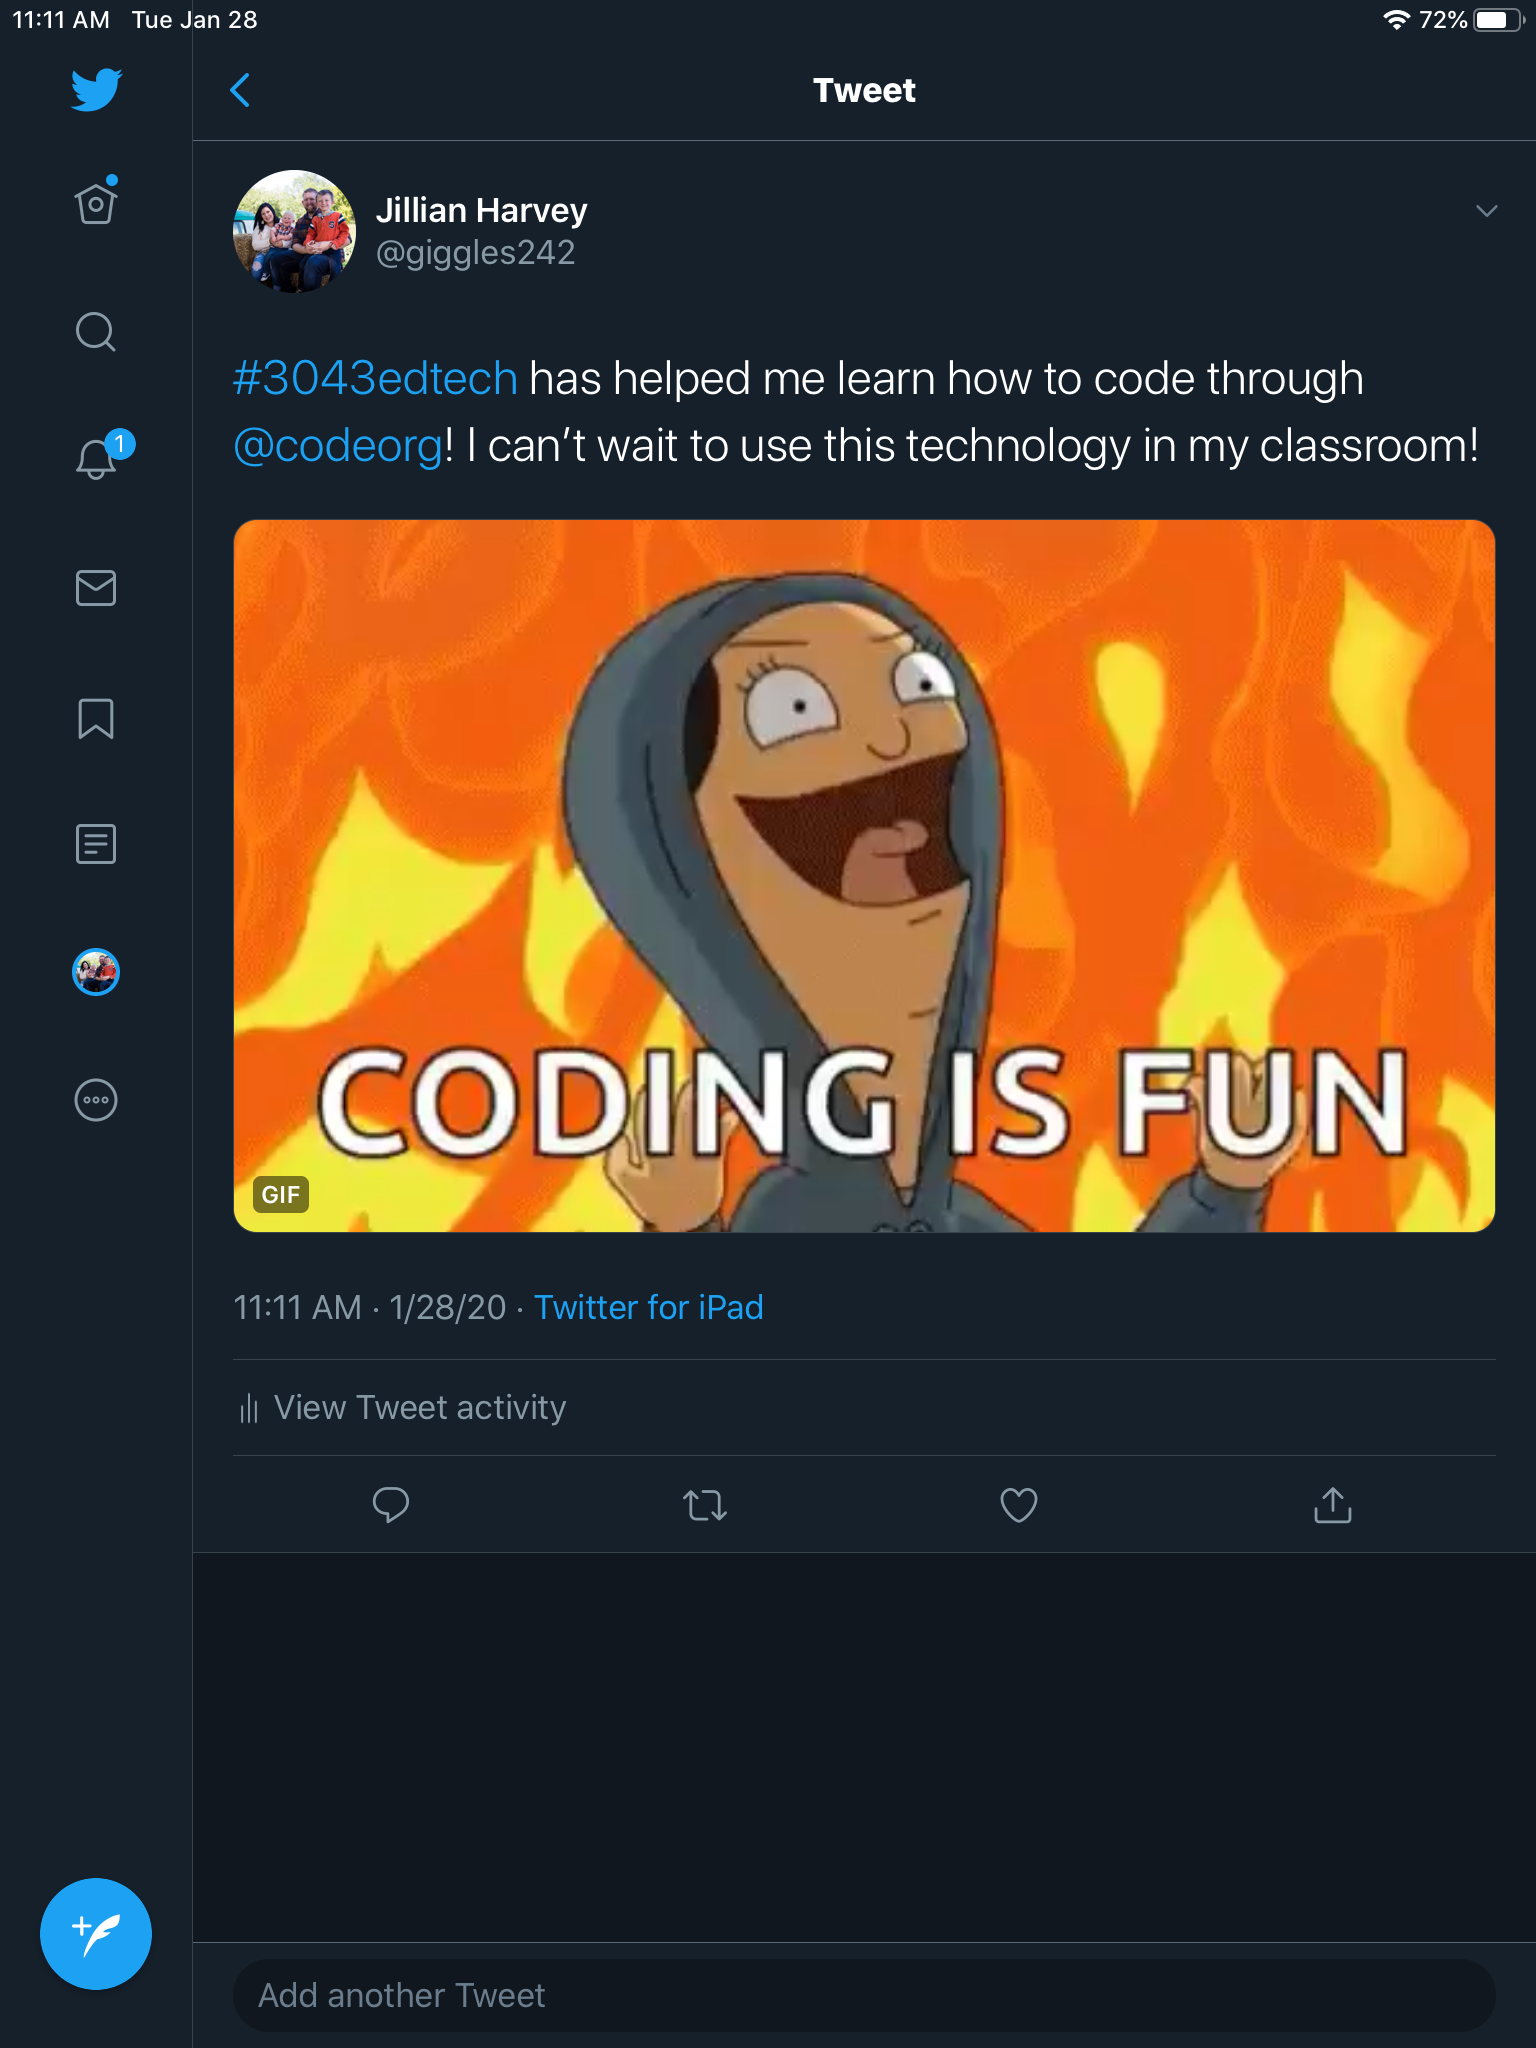Image resolution: width=1536 pixels, height=2048 pixels.
Task: Tap the Twitter bird logo
Action: coord(96,90)
